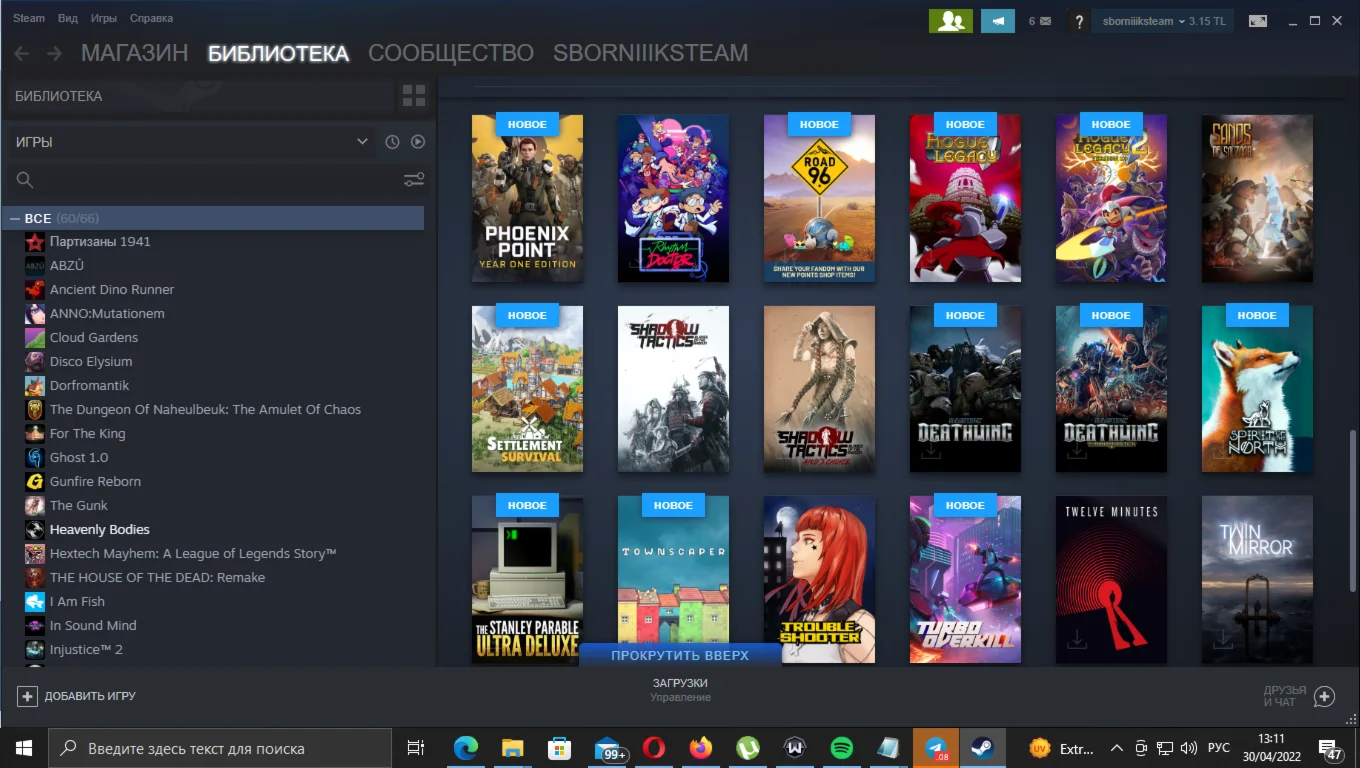Open the friends and chat plus icon
The height and width of the screenshot is (768, 1360).
click(x=1324, y=696)
